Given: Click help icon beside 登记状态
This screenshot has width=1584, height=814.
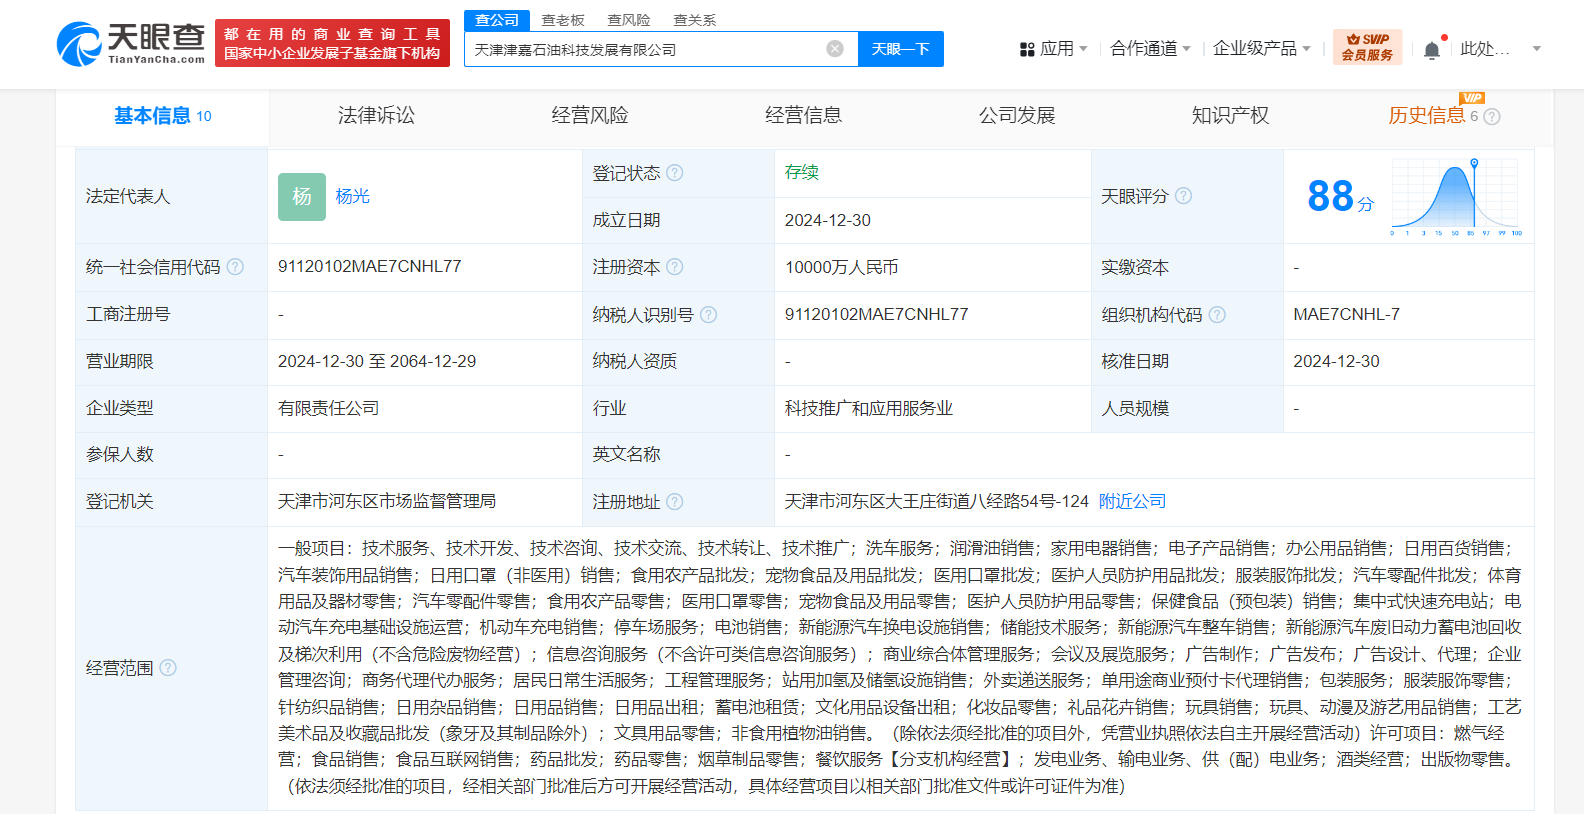Looking at the screenshot, I should point(675,173).
